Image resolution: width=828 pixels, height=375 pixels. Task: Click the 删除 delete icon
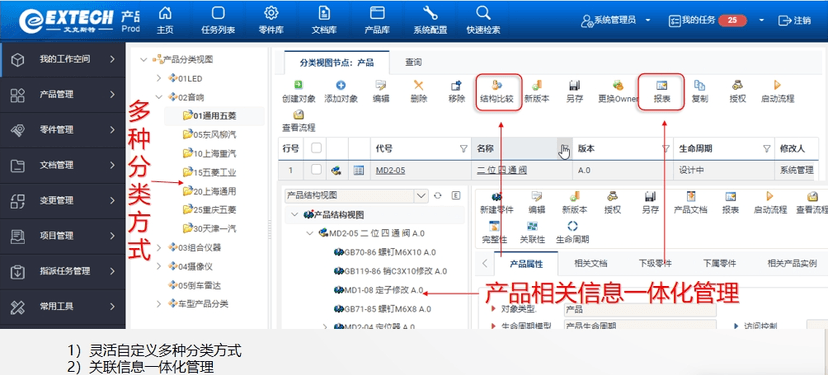[418, 91]
